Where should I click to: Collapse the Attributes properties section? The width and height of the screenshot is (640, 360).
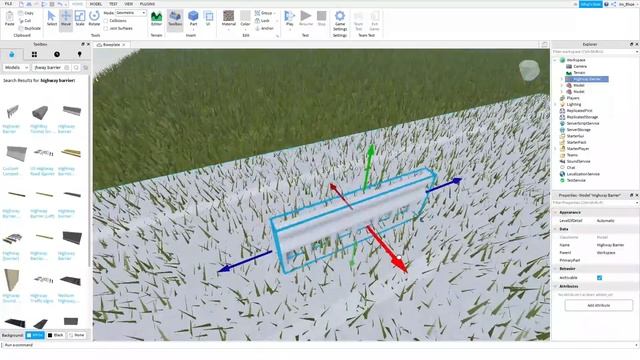[x=556, y=286]
